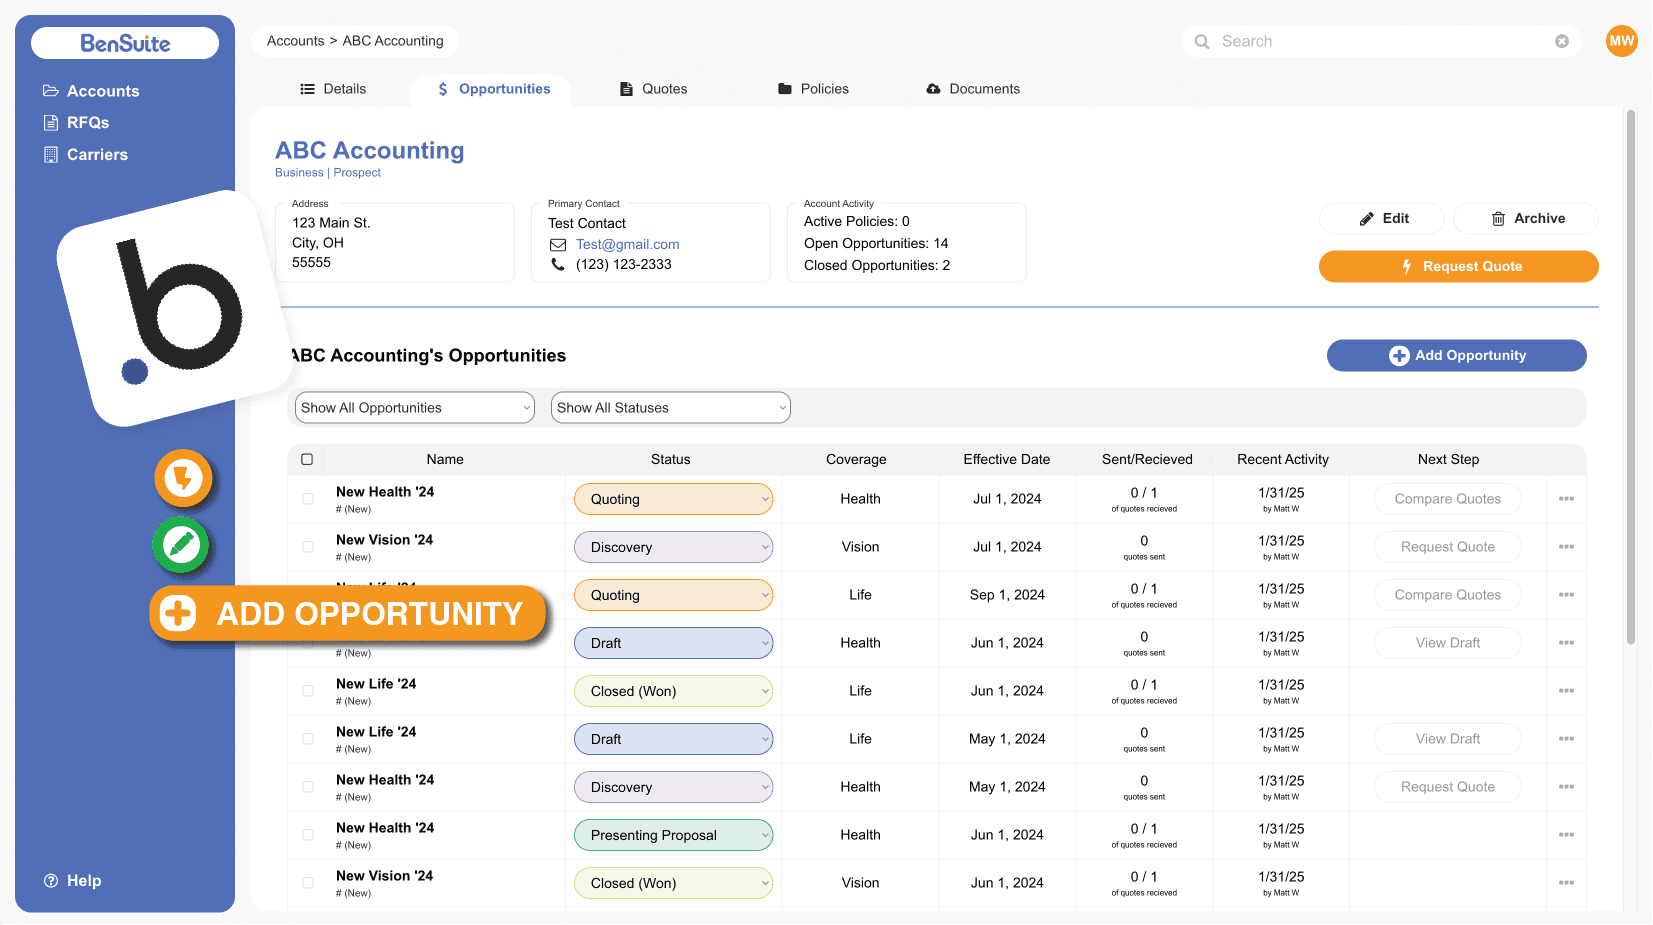
Task: Click the blue Add Opportunity button
Action: (x=1457, y=356)
